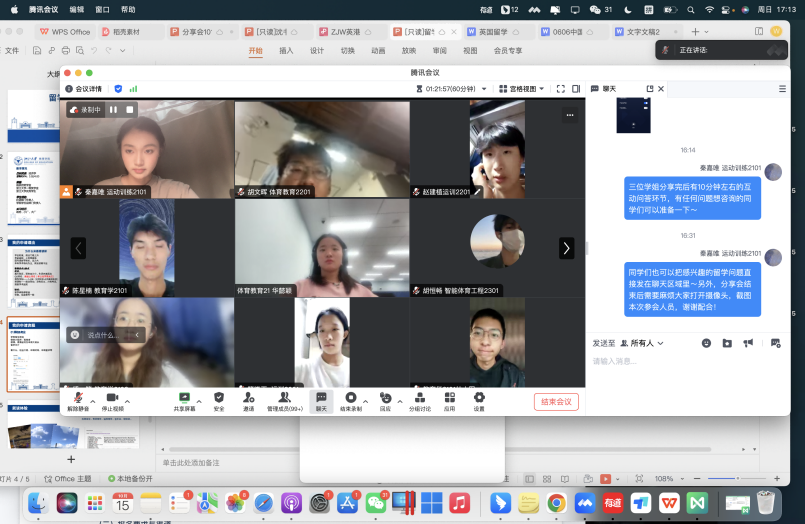Click 会议详情 meeting details
805x524 pixels.
click(88, 89)
